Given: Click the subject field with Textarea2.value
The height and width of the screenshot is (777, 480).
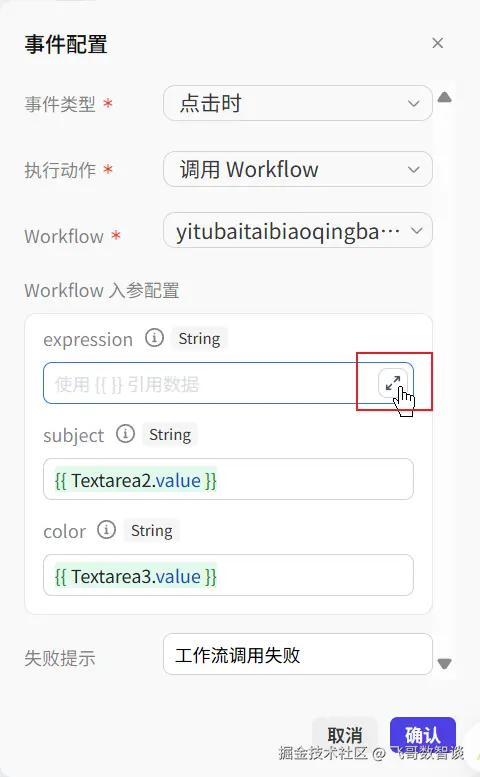Looking at the screenshot, I should coord(228,479).
